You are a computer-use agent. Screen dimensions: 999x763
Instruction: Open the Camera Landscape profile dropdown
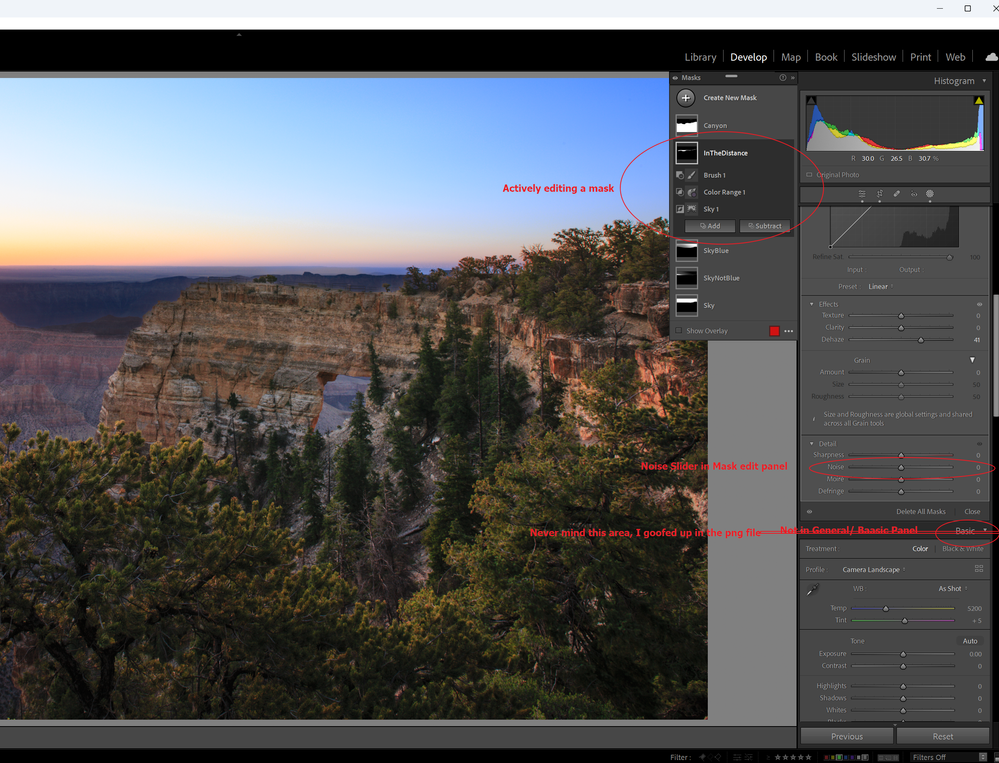coord(873,569)
